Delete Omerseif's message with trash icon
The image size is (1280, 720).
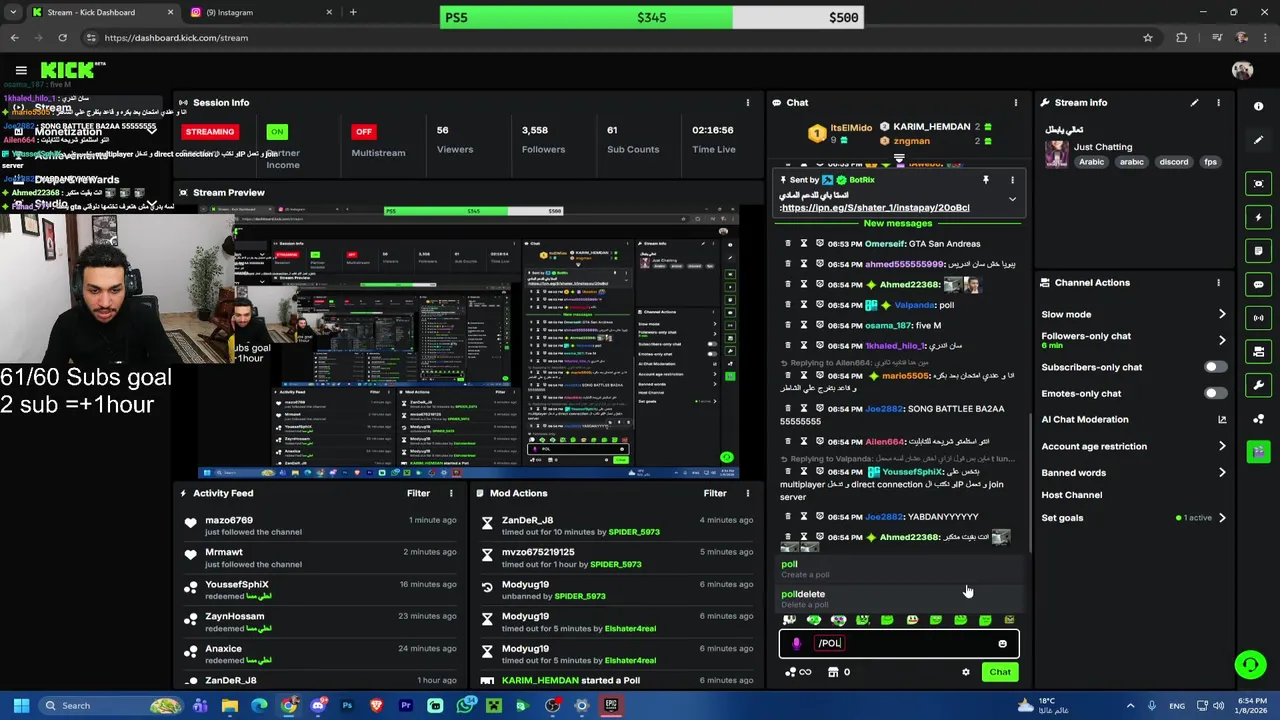787,243
